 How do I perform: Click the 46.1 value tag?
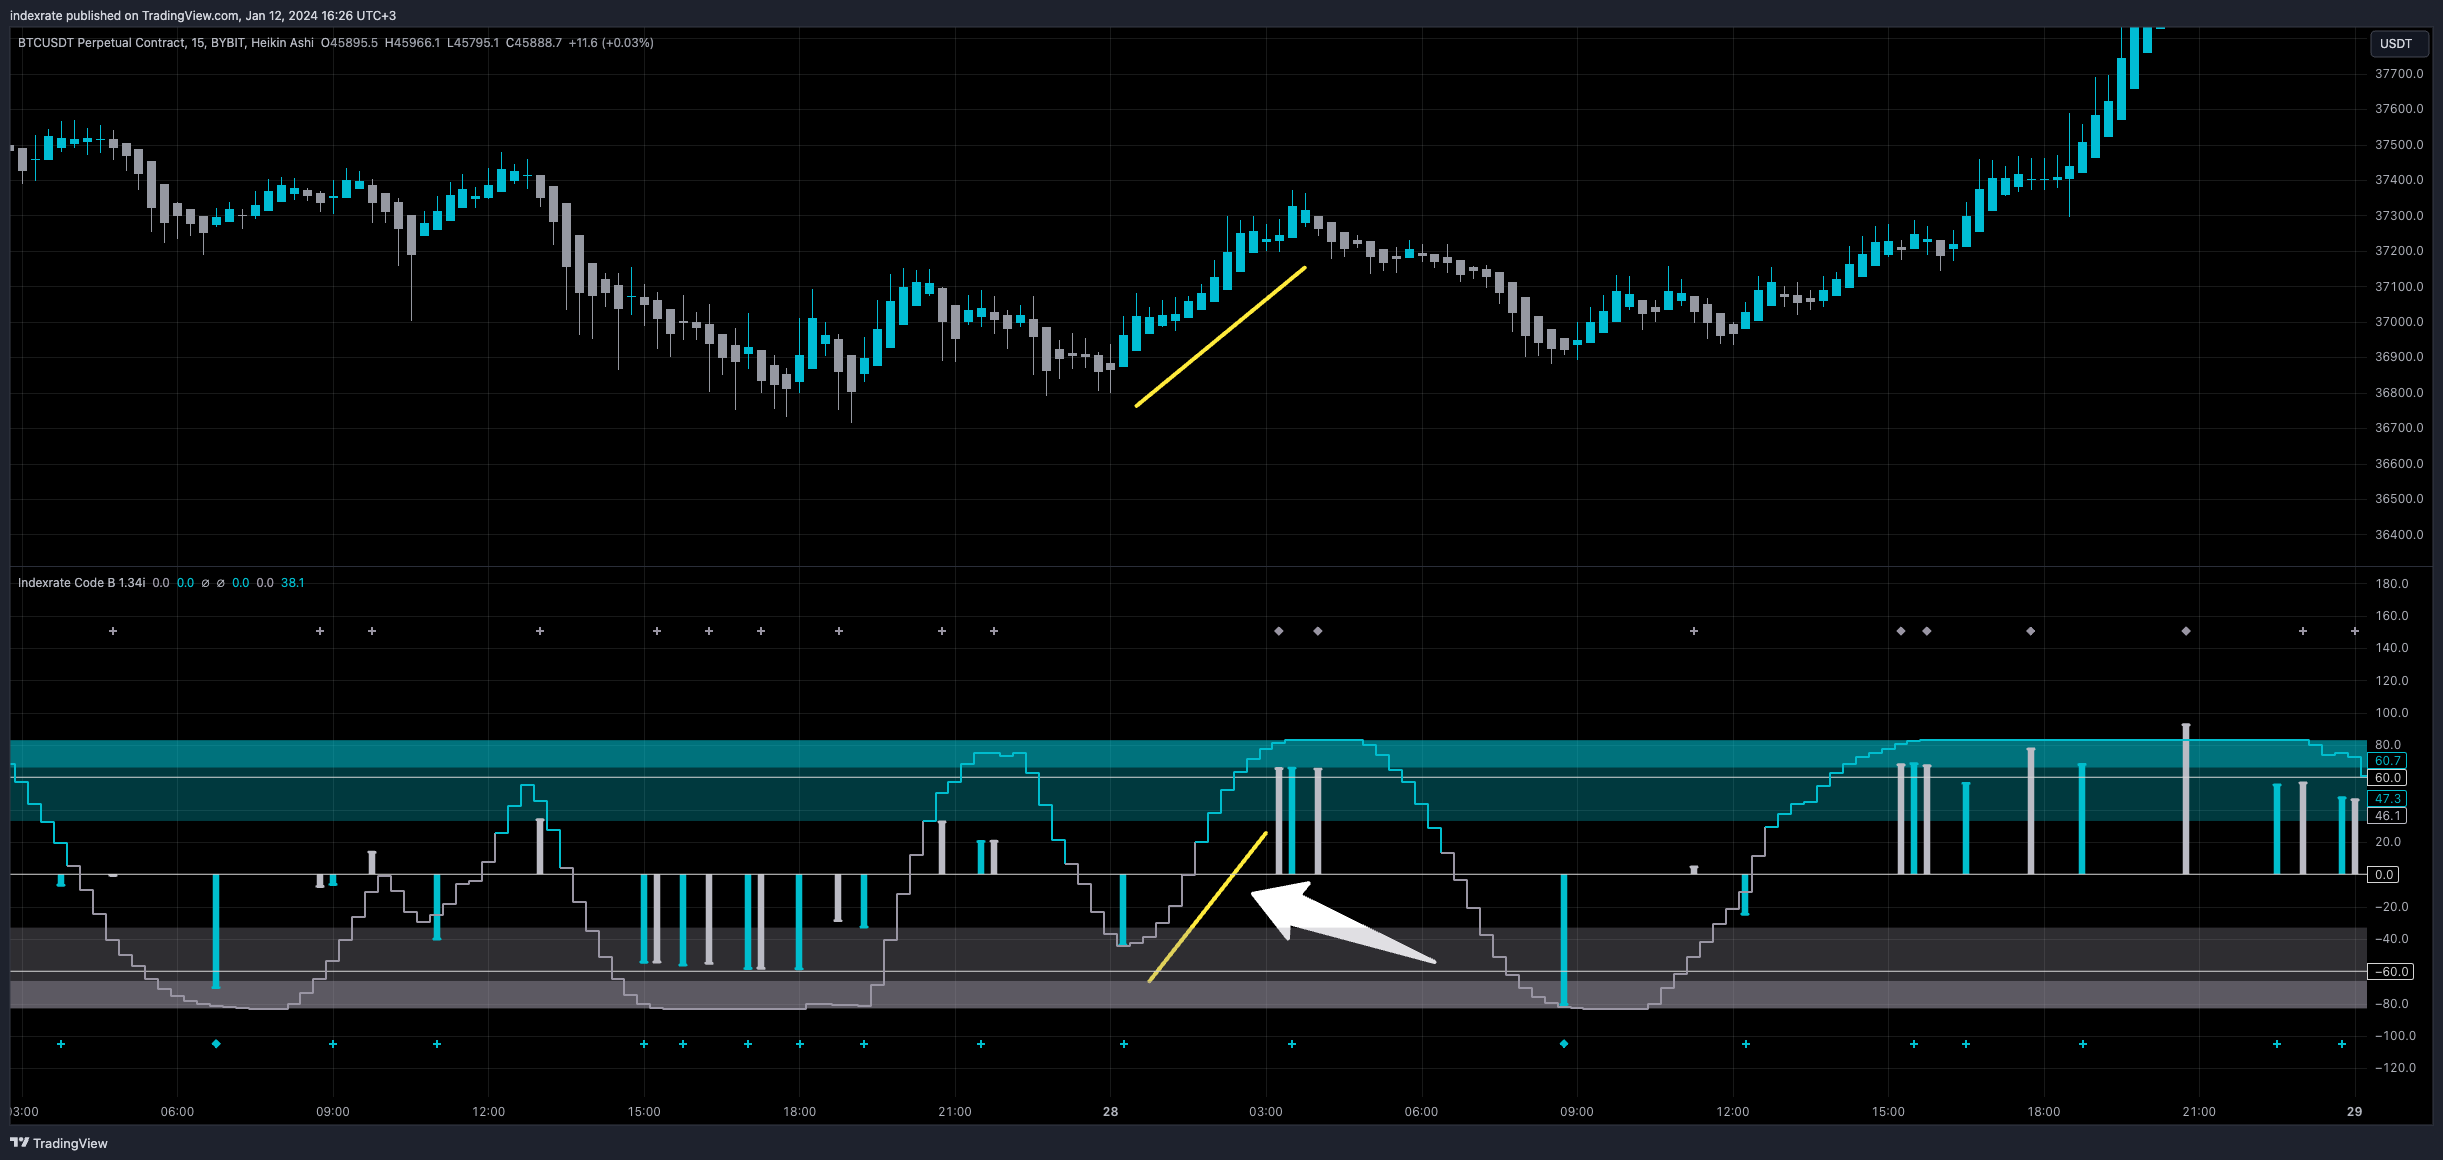click(2387, 816)
